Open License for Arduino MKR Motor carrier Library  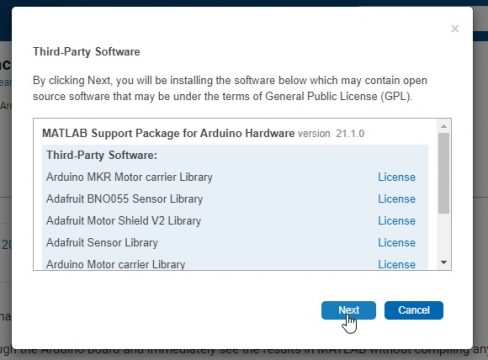397,177
